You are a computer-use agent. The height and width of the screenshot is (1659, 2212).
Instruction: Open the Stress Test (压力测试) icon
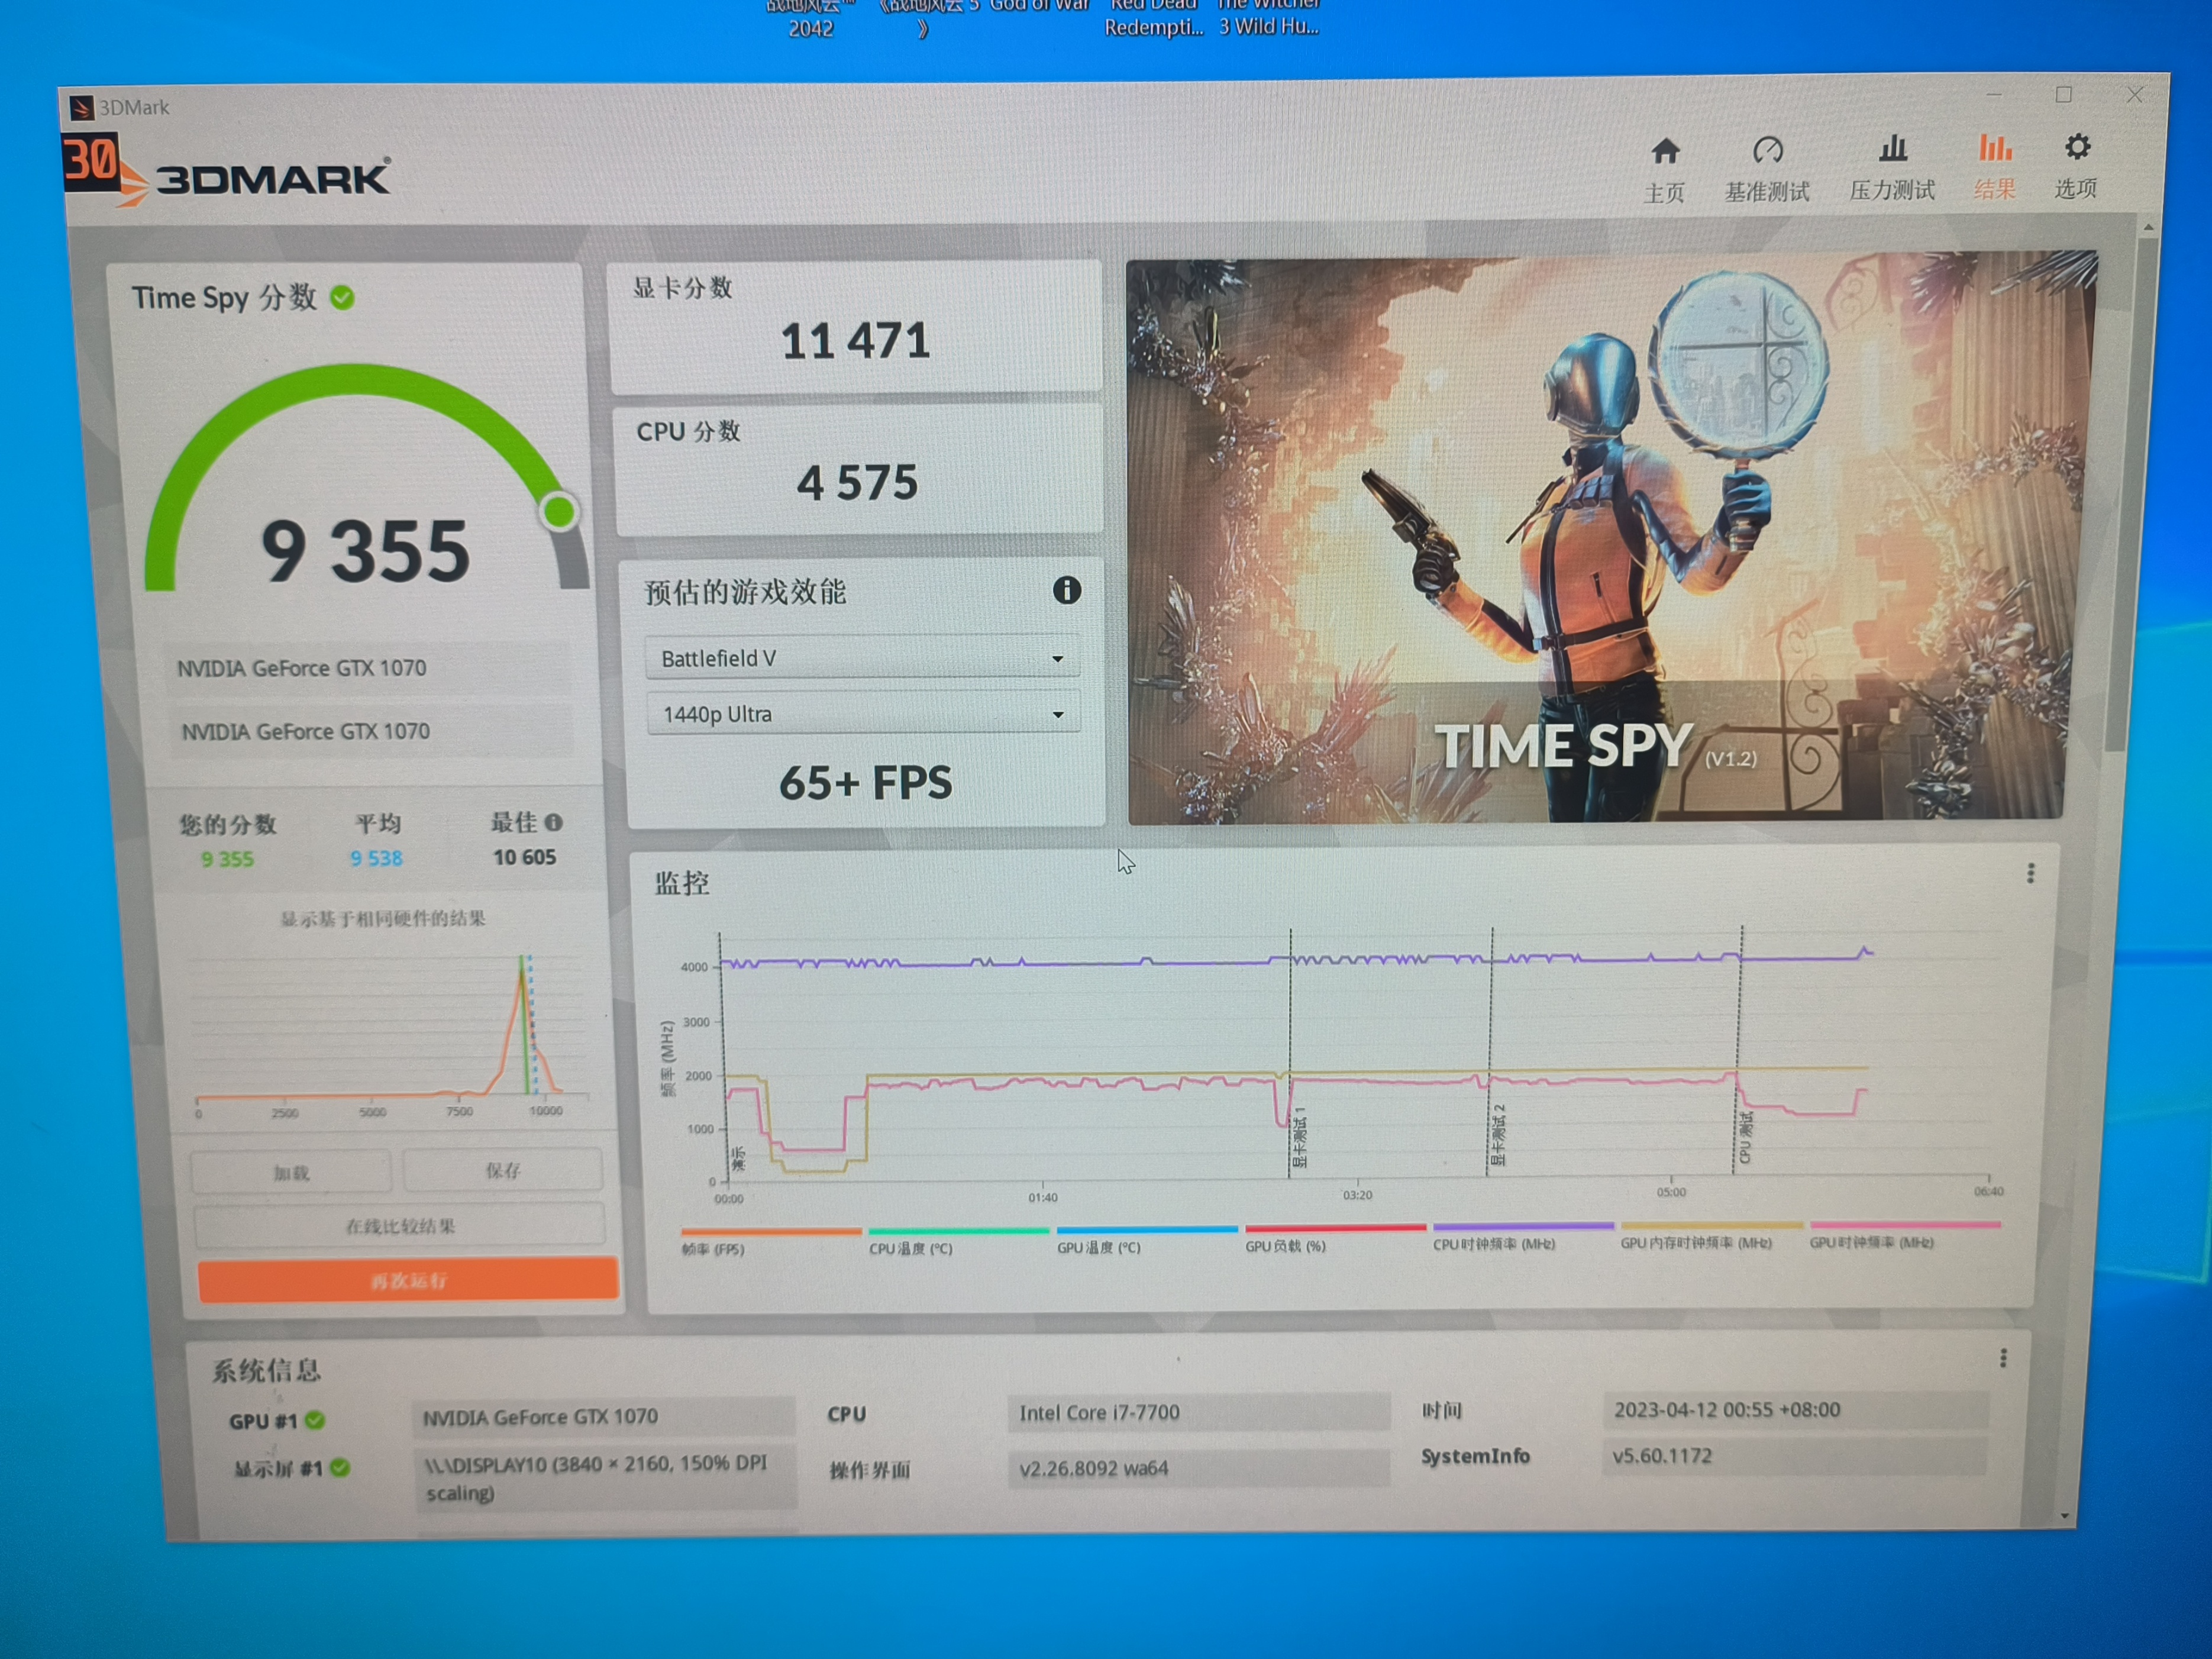1892,150
